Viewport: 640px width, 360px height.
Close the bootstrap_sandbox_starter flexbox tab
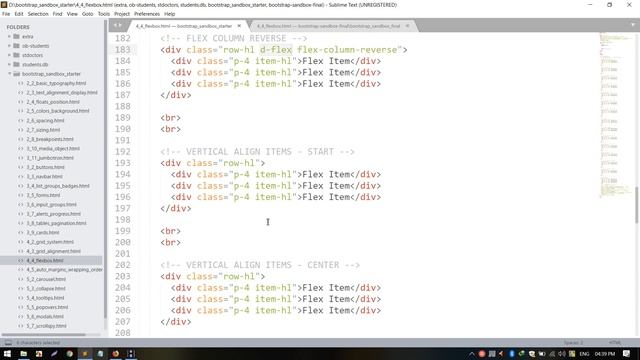pos(239,26)
